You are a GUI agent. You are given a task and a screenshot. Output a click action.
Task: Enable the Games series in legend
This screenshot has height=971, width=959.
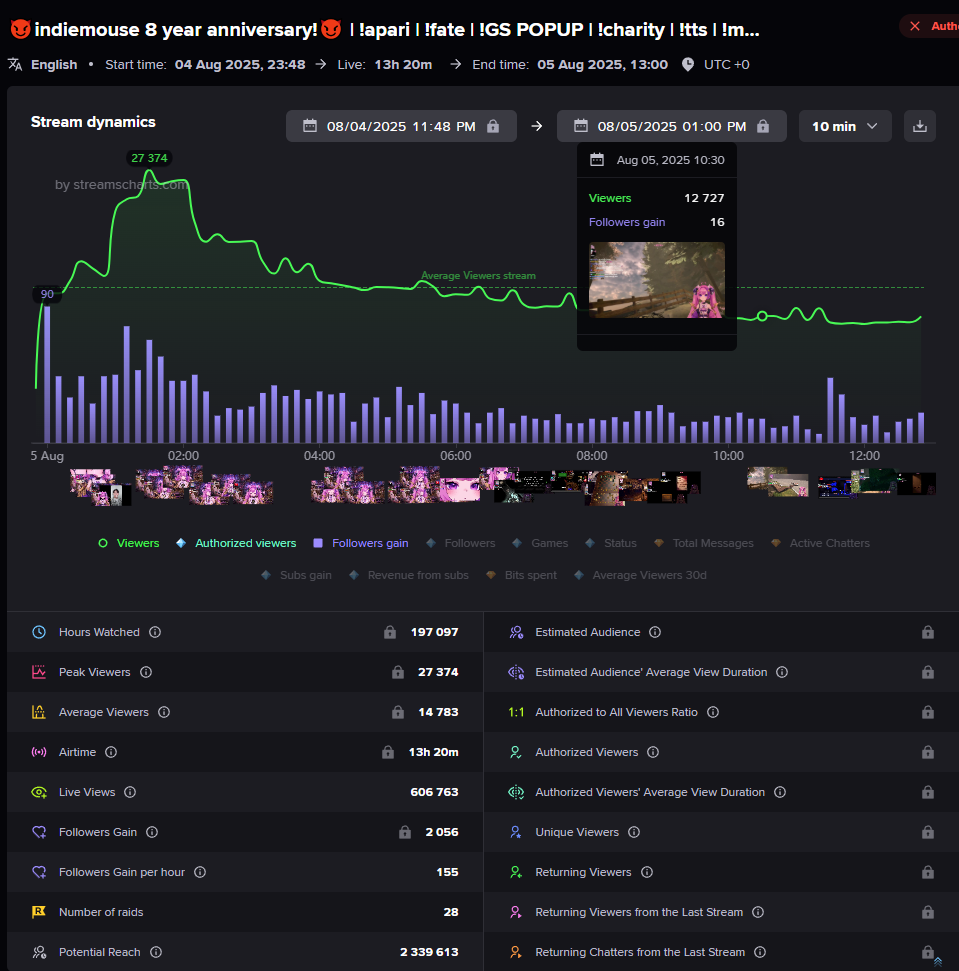click(540, 543)
